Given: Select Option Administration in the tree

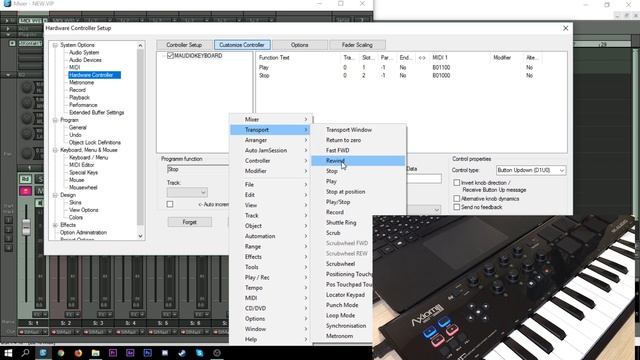Looking at the screenshot, I should (x=83, y=233).
